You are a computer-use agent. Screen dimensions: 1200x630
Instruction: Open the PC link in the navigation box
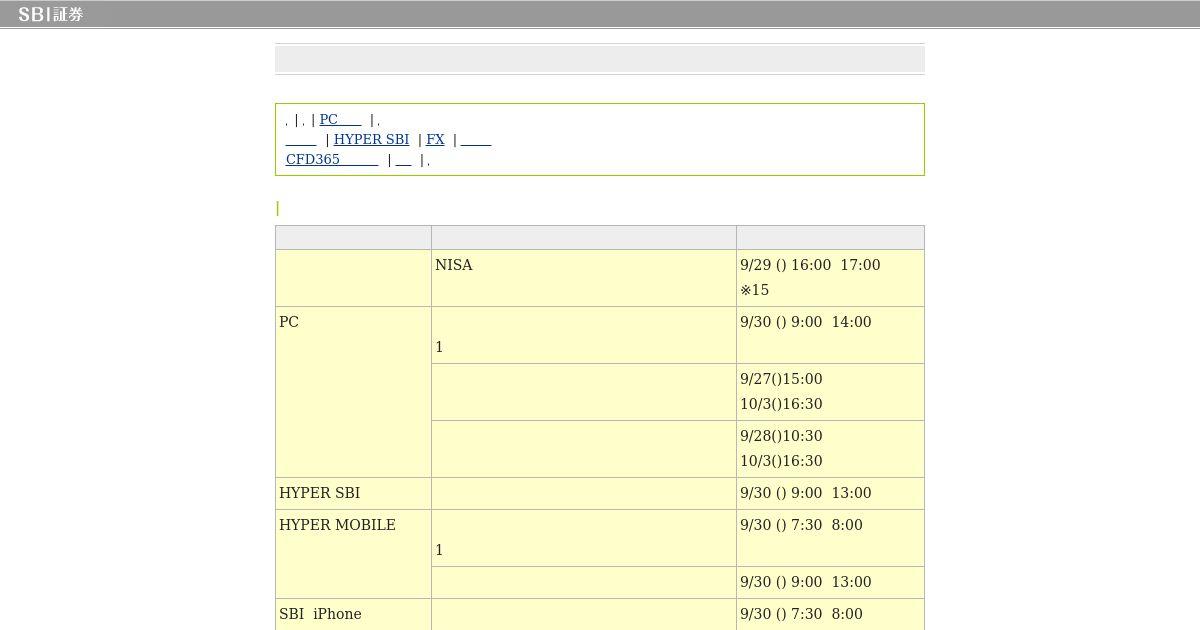click(340, 120)
